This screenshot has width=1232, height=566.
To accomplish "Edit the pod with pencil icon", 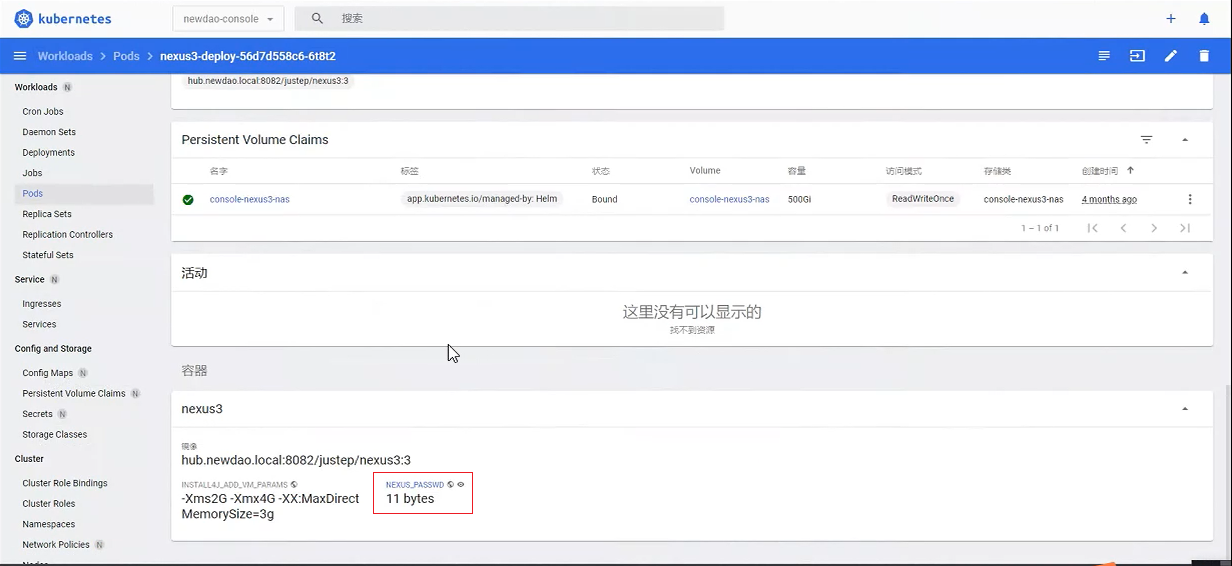I will [1171, 56].
